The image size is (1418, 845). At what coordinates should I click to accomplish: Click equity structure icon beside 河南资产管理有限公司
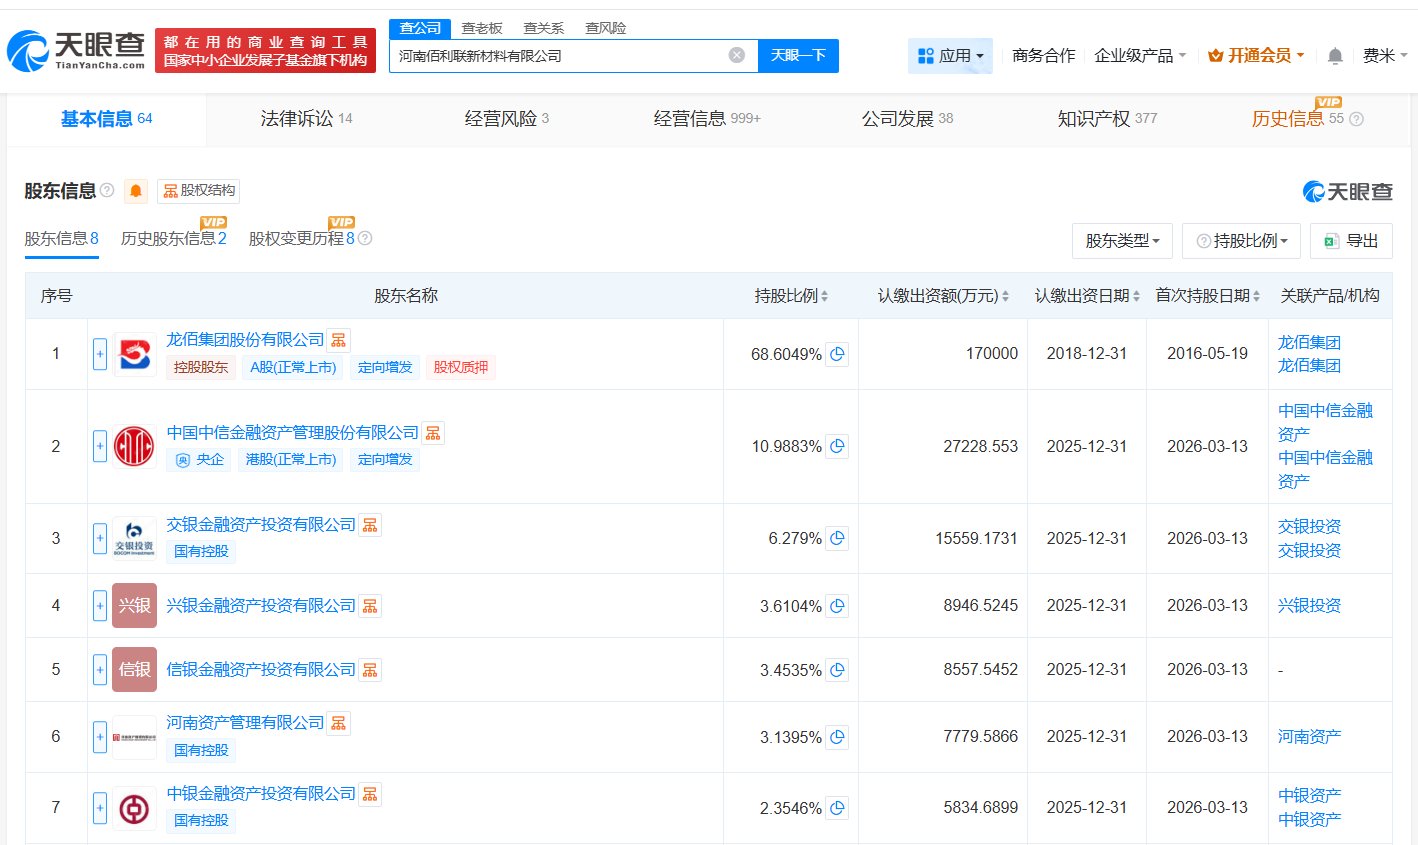click(339, 723)
